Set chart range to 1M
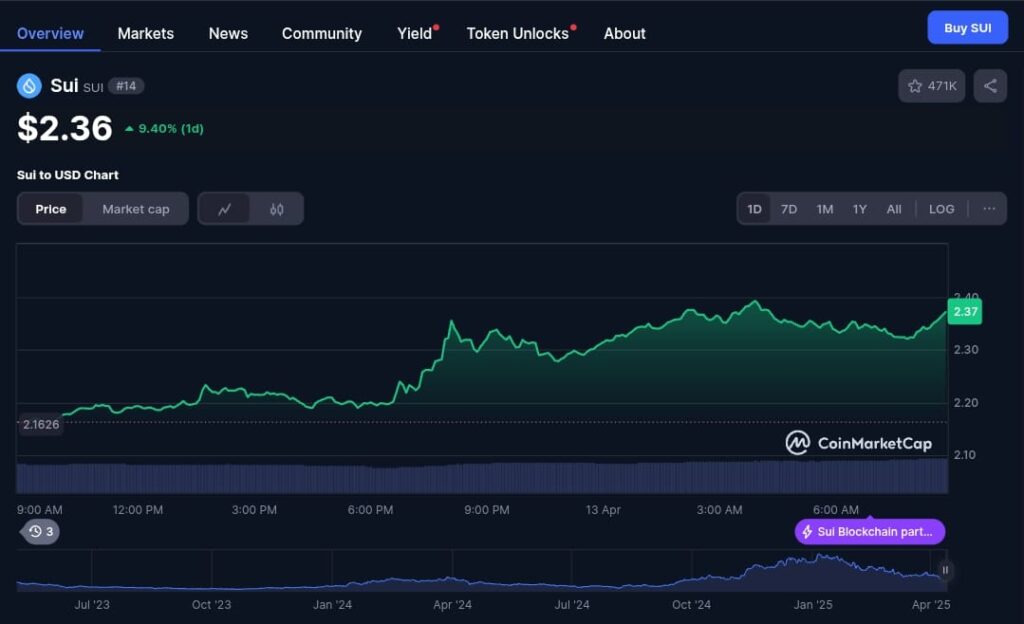 tap(825, 209)
